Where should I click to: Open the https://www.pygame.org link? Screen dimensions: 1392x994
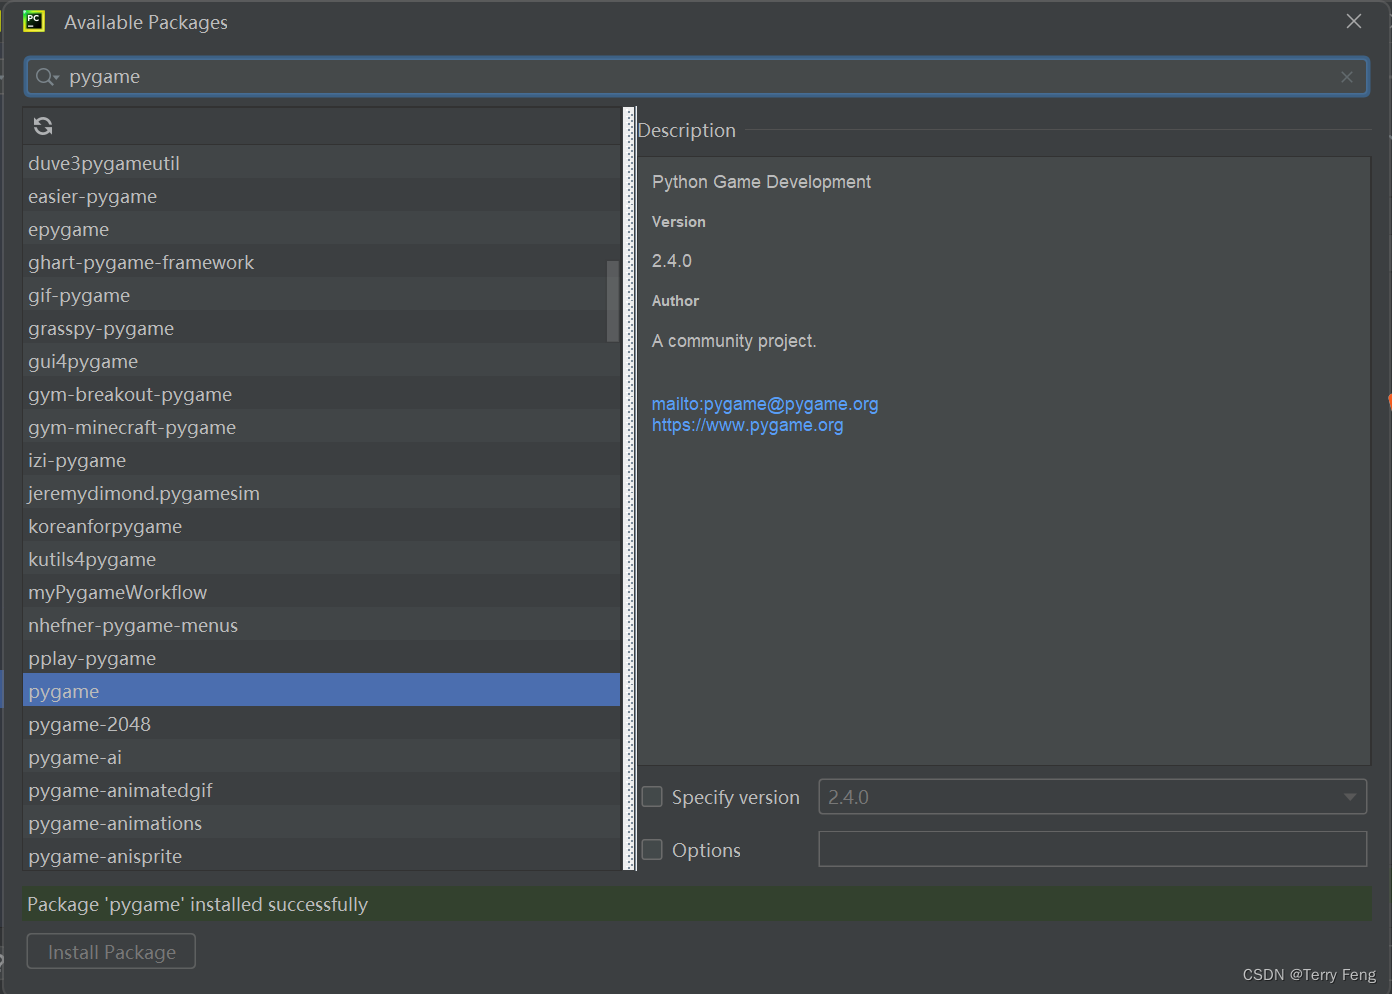[747, 425]
